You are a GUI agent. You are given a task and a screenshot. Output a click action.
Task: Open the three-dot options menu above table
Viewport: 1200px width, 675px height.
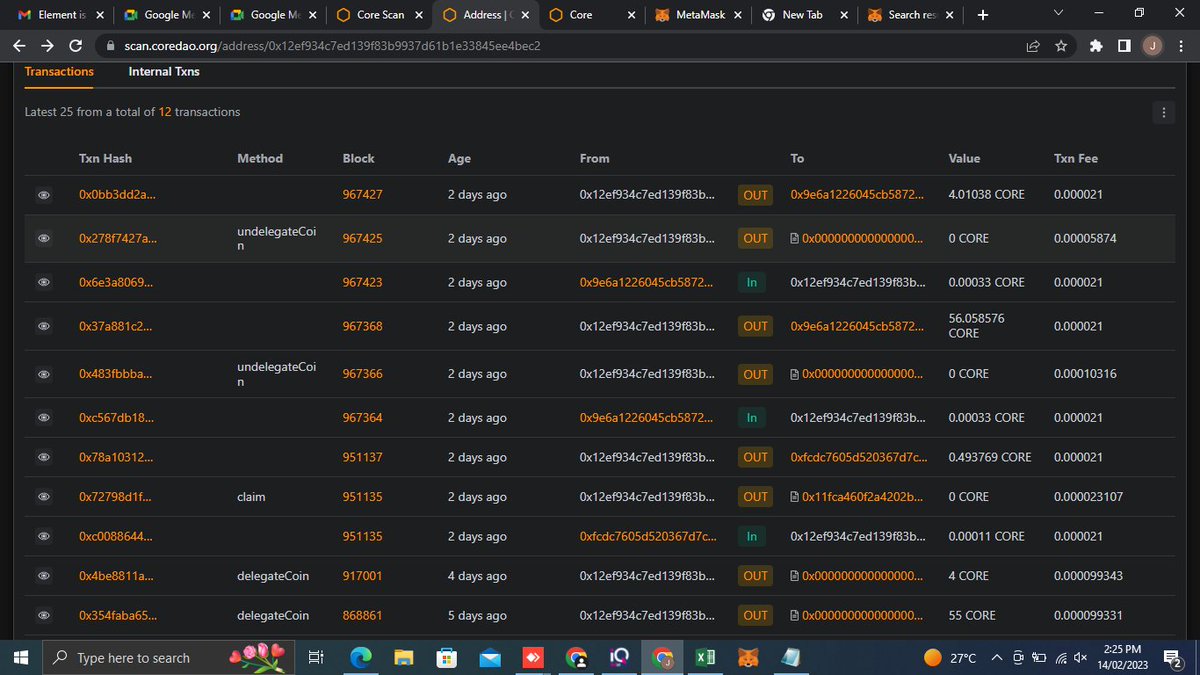[x=1163, y=112]
